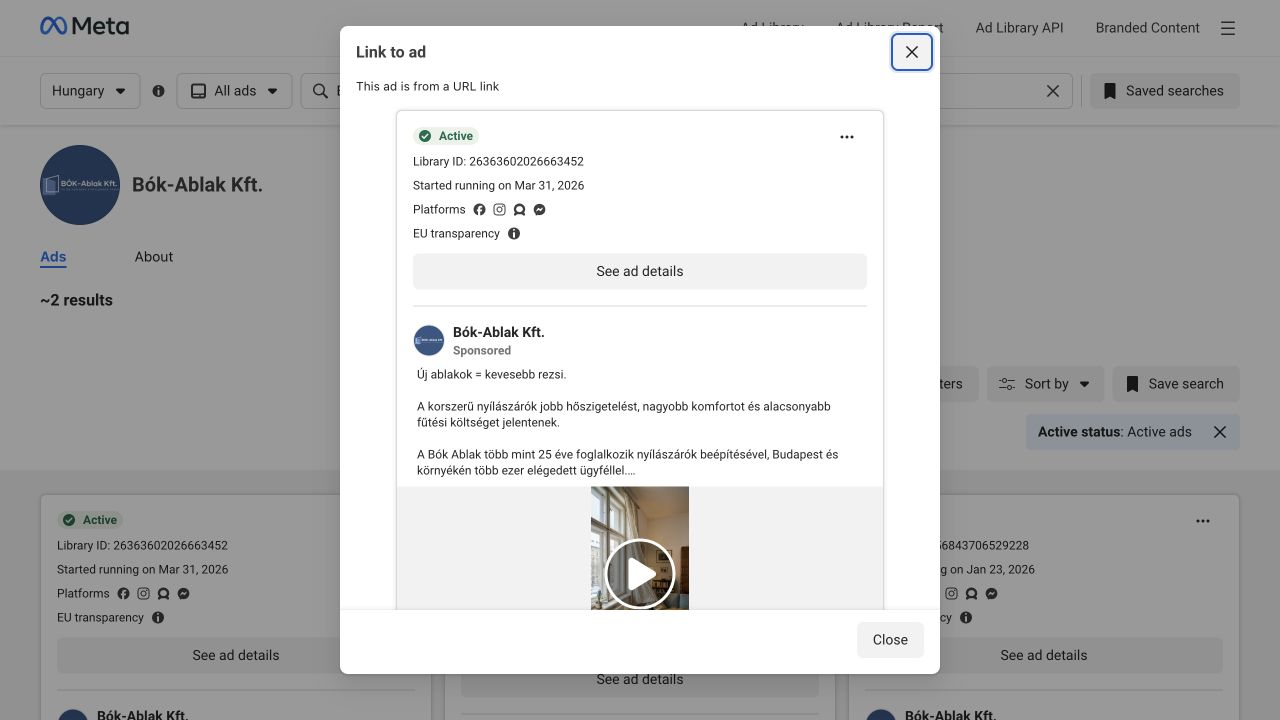Click the search magnifier icon
The height and width of the screenshot is (720, 1280).
[x=320, y=91]
